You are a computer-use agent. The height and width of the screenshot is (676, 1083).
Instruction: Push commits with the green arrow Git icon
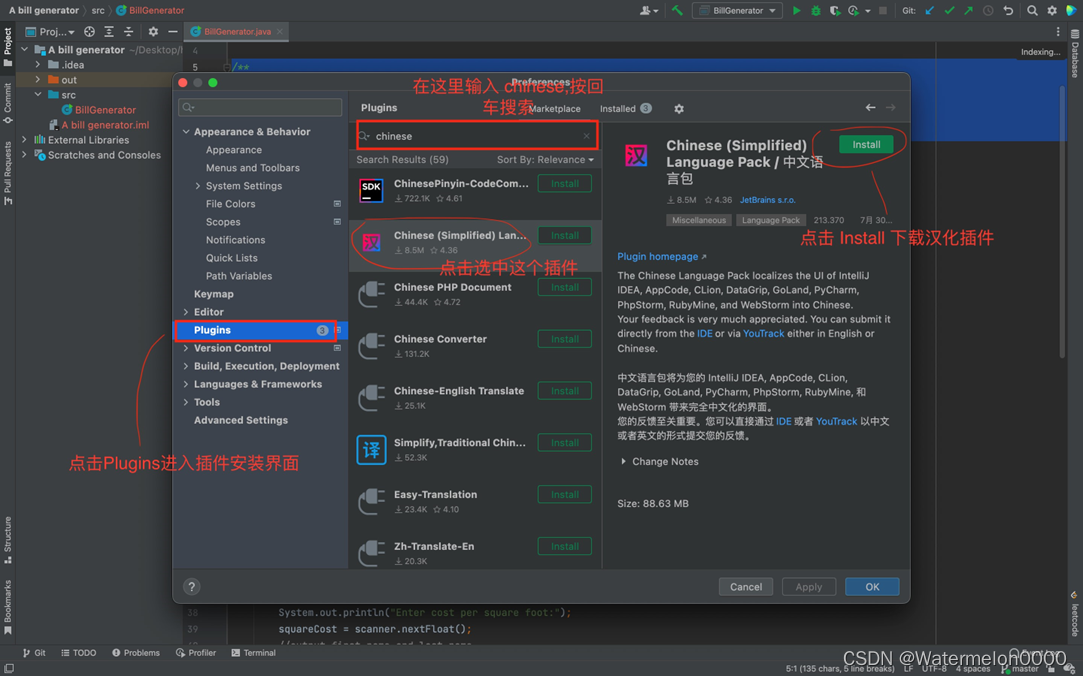pyautogui.click(x=969, y=10)
